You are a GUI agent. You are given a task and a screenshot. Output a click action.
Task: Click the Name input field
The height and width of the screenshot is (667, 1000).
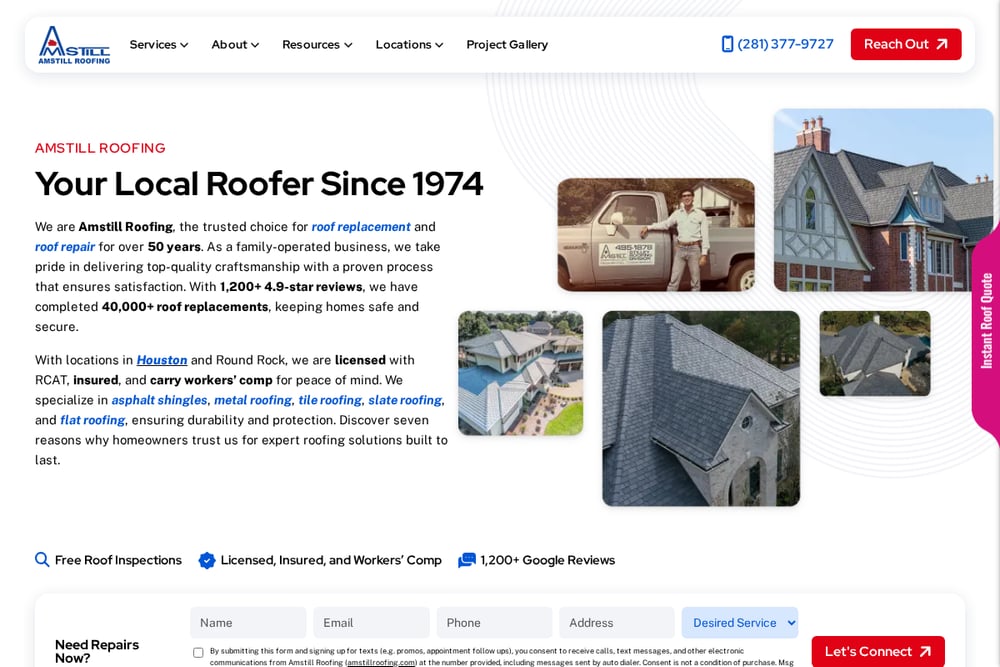tap(248, 622)
